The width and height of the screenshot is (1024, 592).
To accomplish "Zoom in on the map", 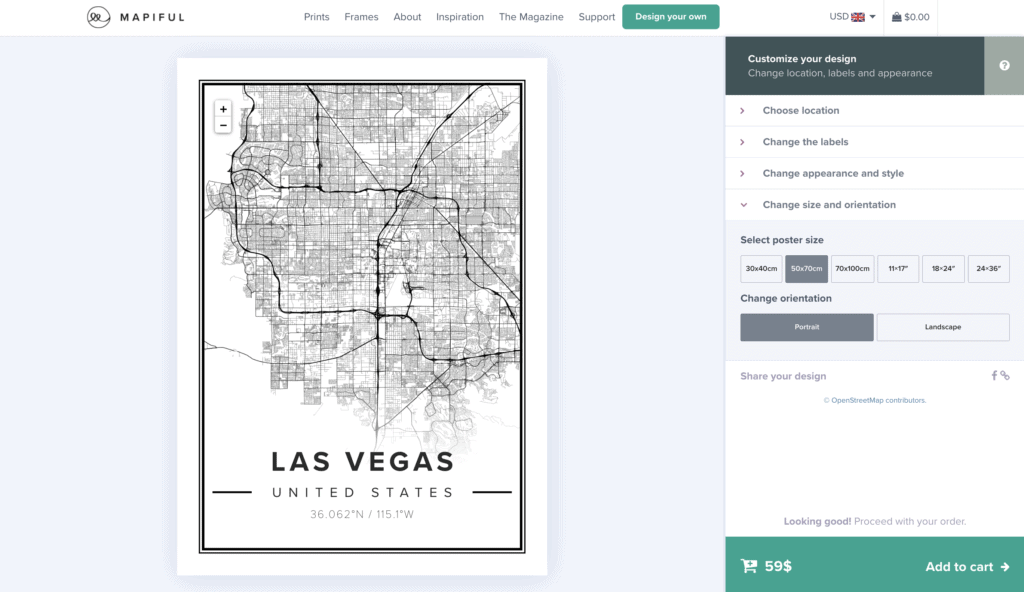I will [x=223, y=109].
